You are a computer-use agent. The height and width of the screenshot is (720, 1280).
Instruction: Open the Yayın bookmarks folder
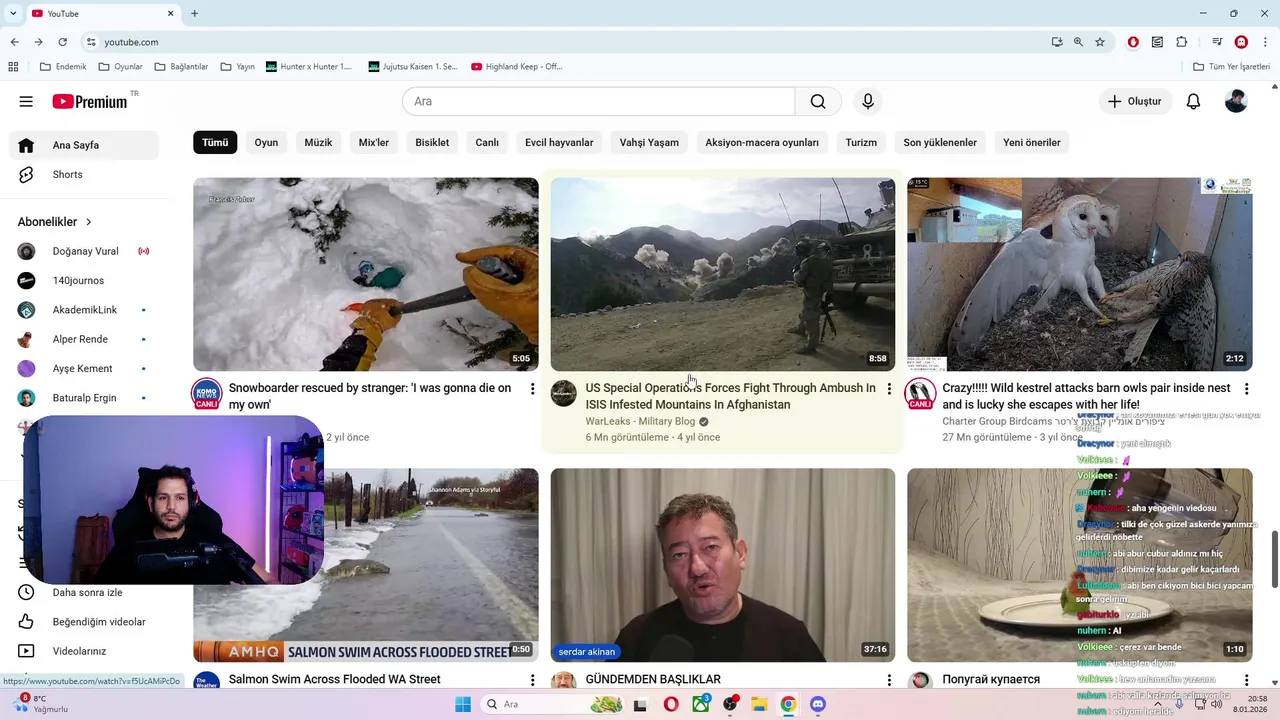237,67
